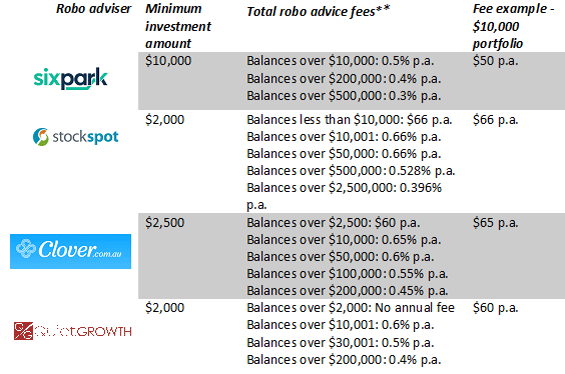Click Six Park's $10,000 minimum investment cell

tap(168, 61)
